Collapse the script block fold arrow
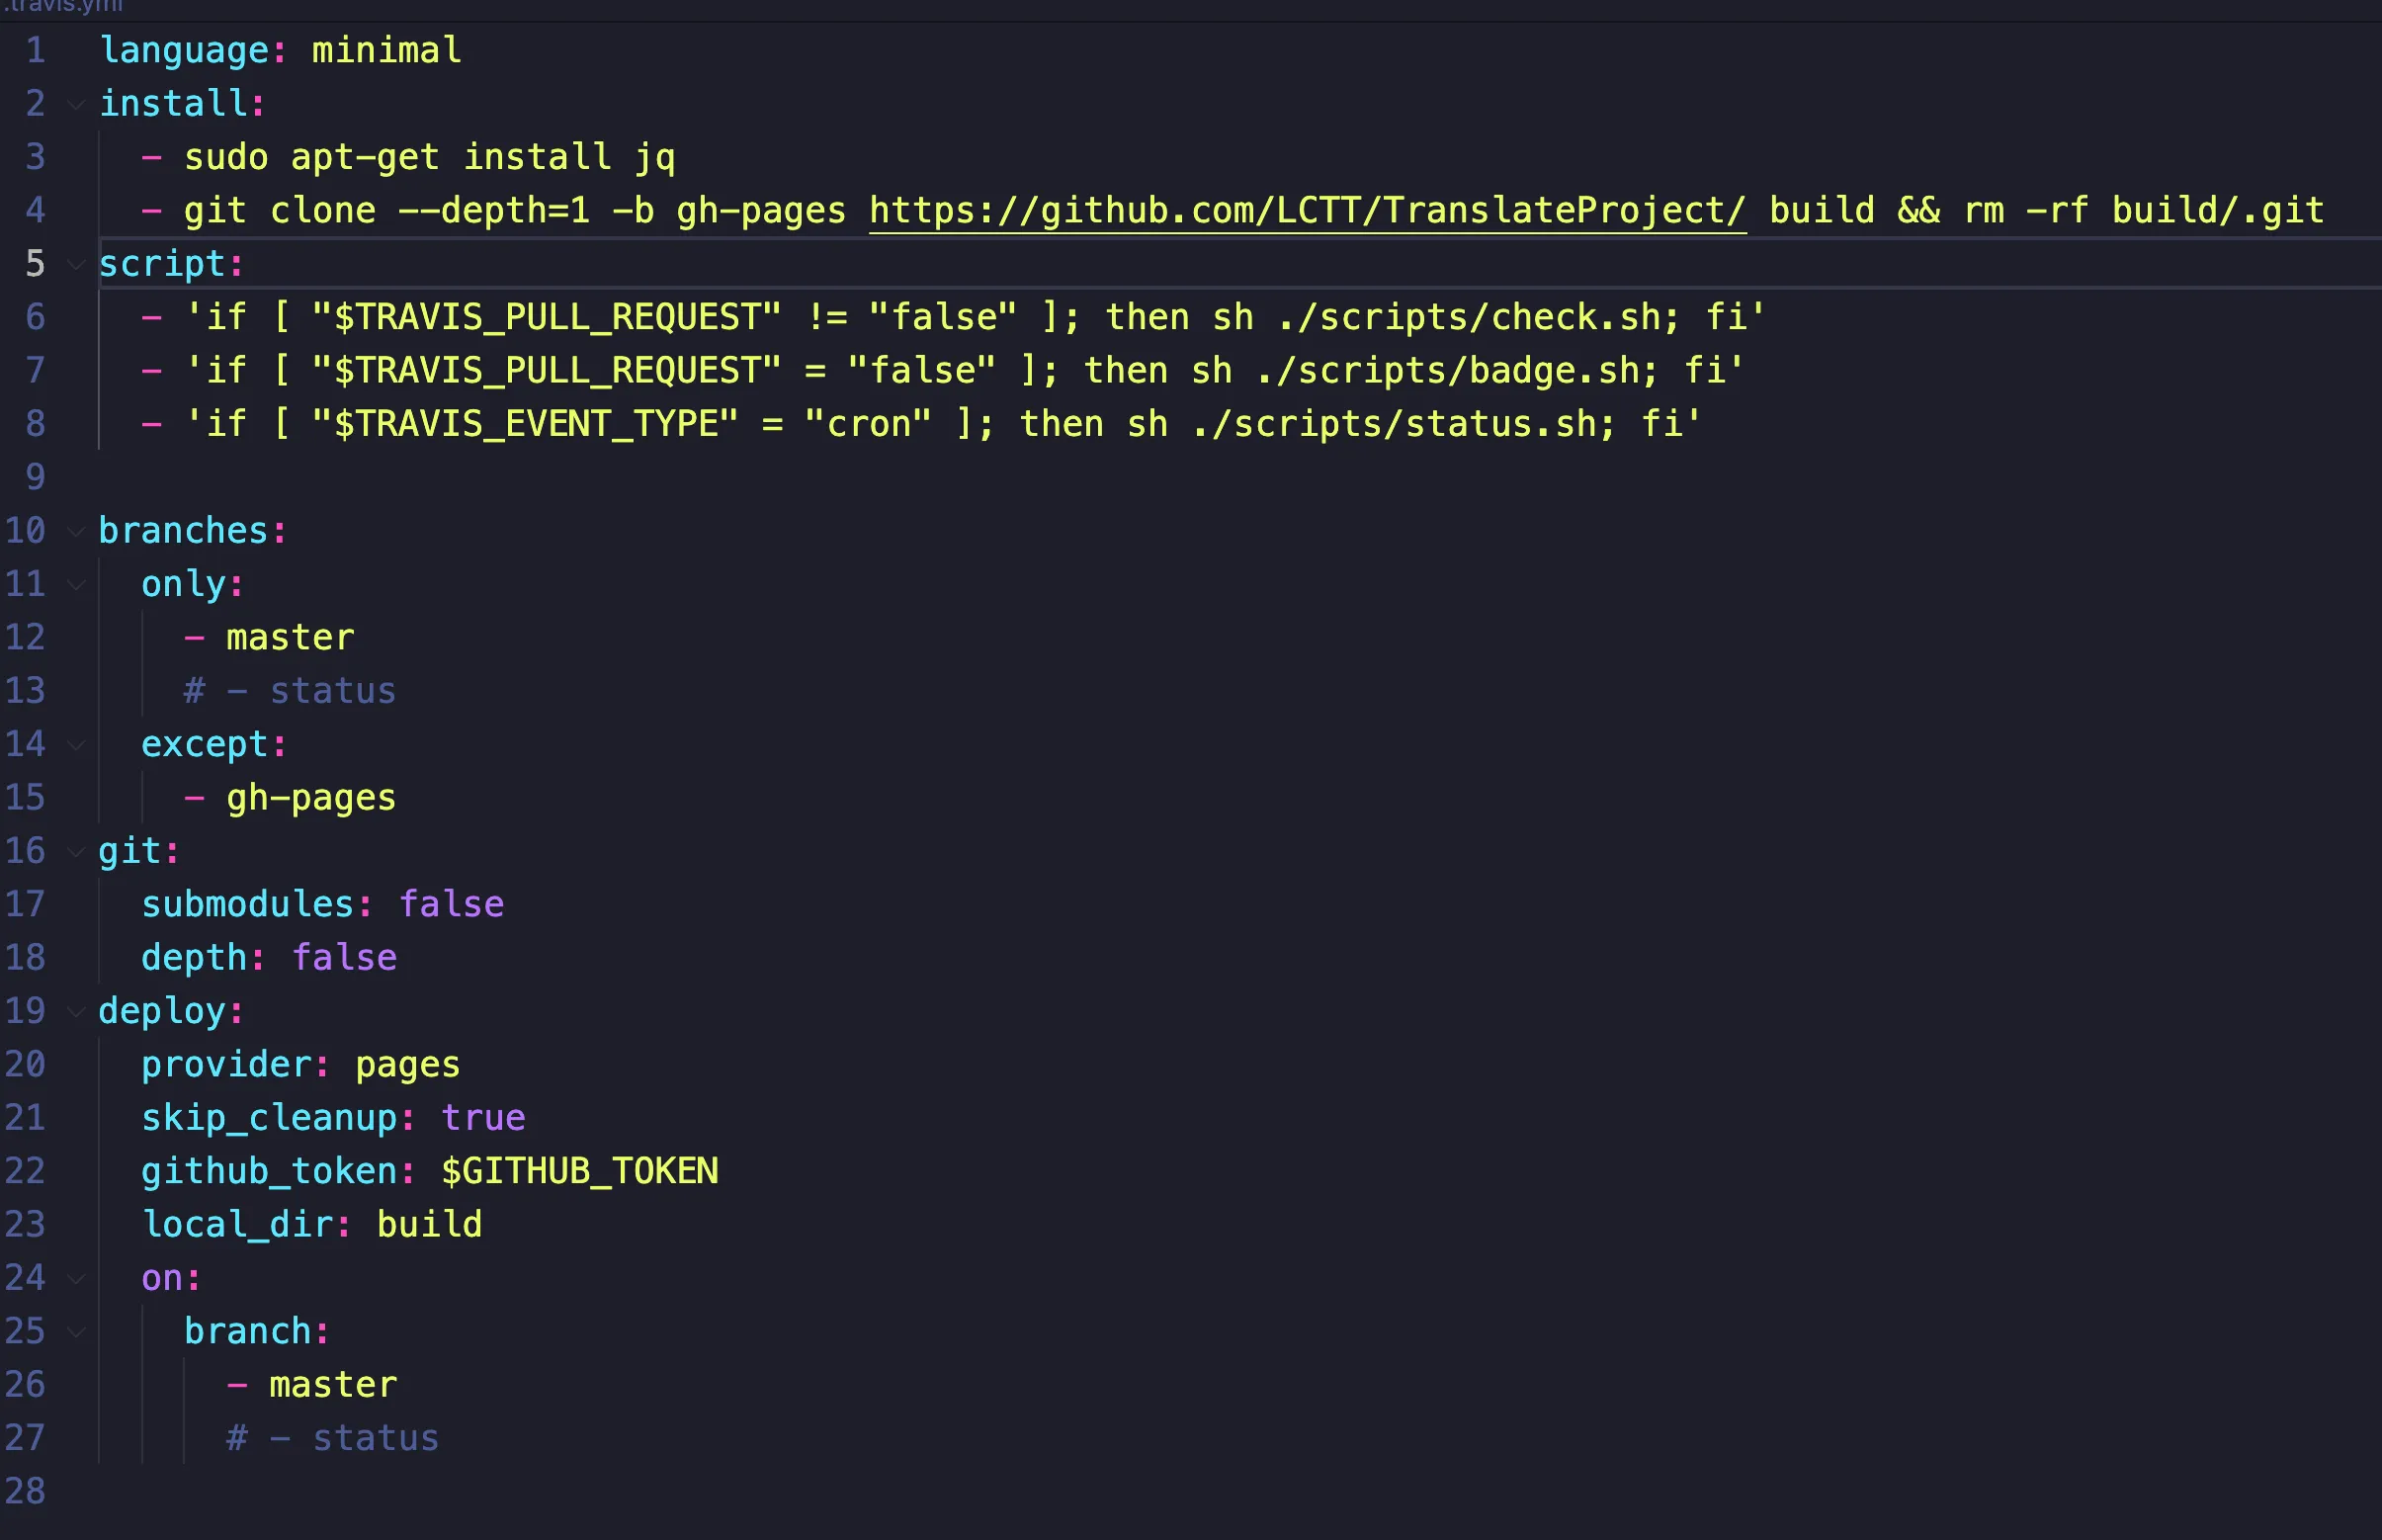 tap(76, 264)
